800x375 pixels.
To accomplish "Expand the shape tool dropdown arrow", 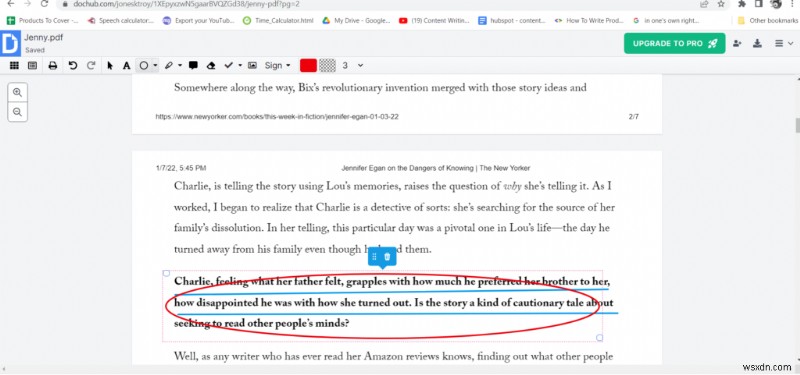I will coord(155,65).
